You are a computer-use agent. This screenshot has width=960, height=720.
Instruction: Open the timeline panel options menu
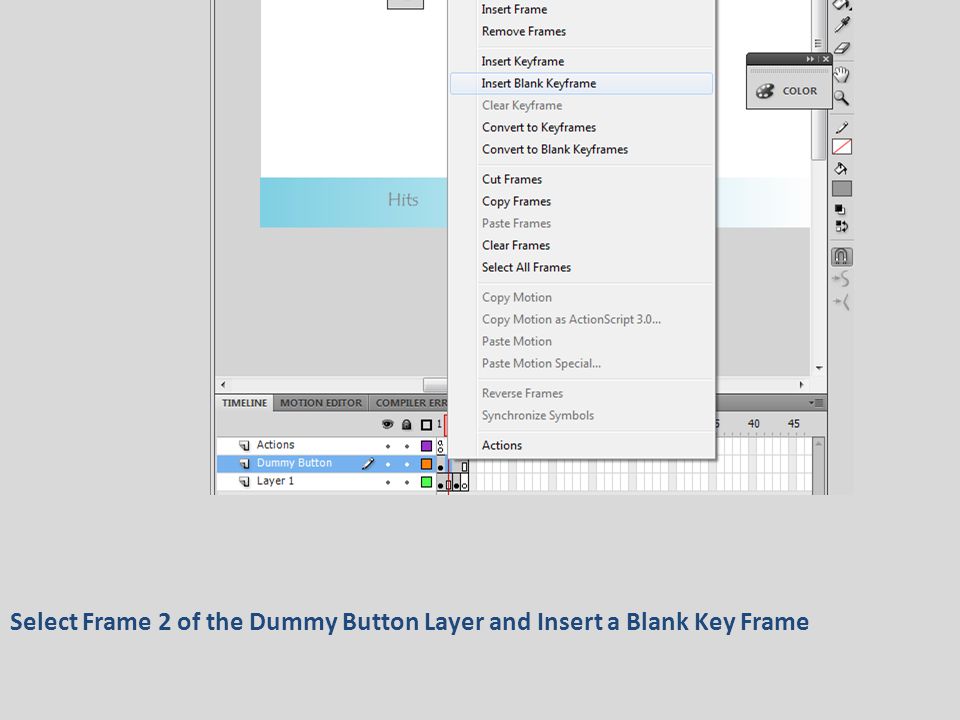(x=816, y=403)
